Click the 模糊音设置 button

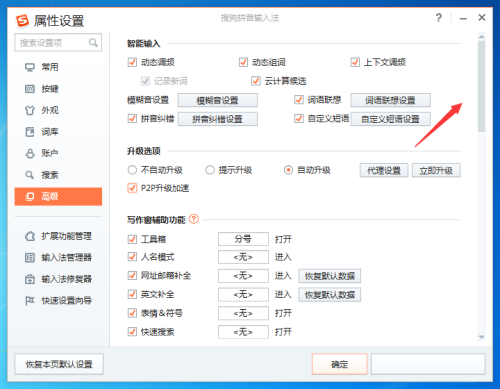218,100
